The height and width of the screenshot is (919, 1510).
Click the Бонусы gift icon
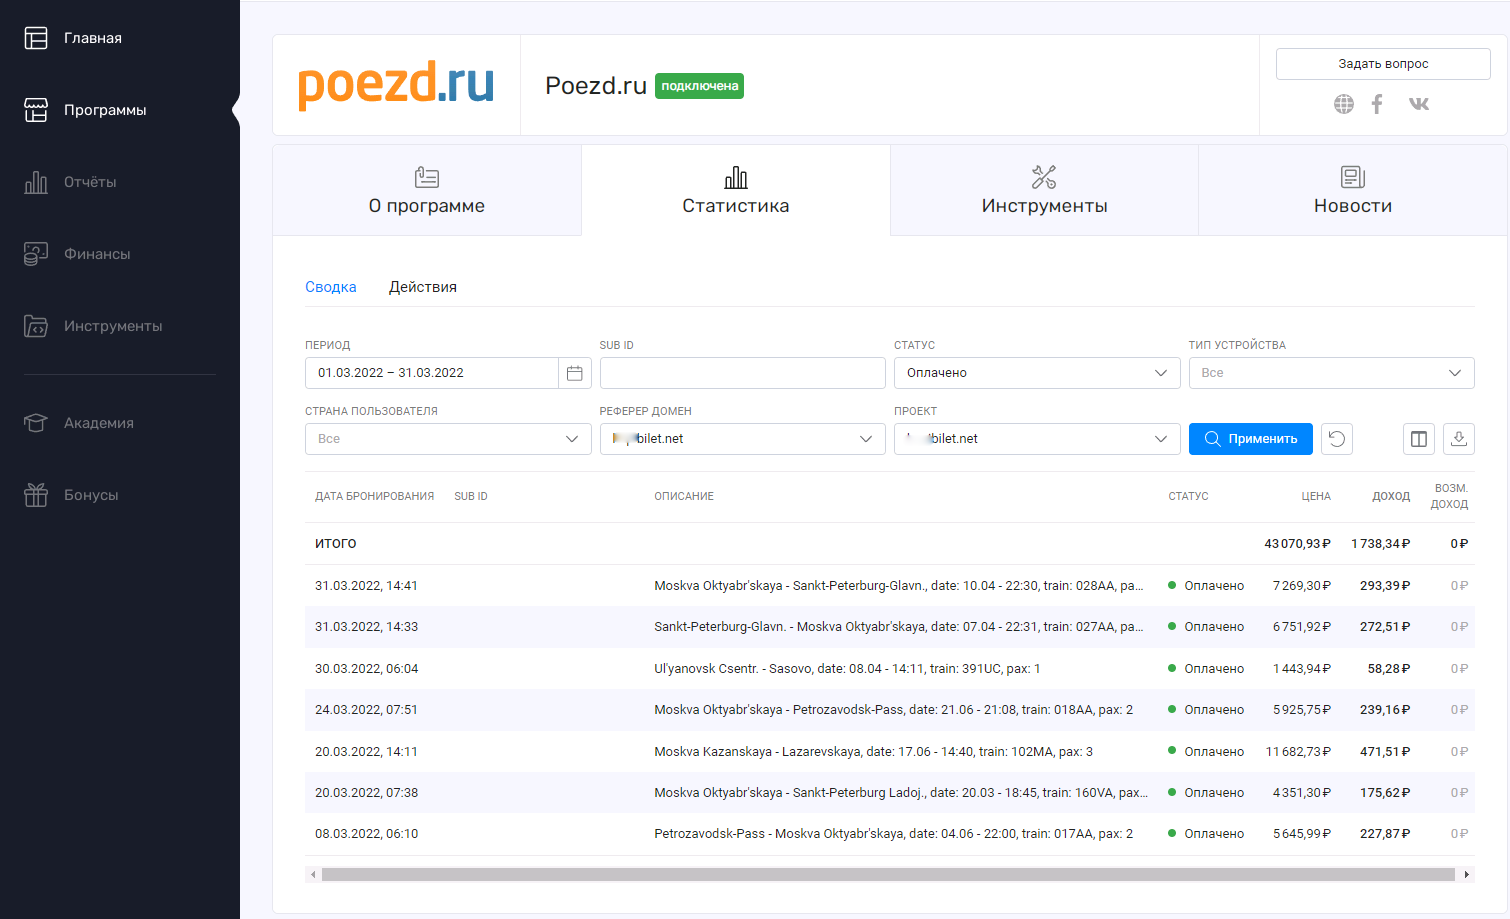(36, 495)
